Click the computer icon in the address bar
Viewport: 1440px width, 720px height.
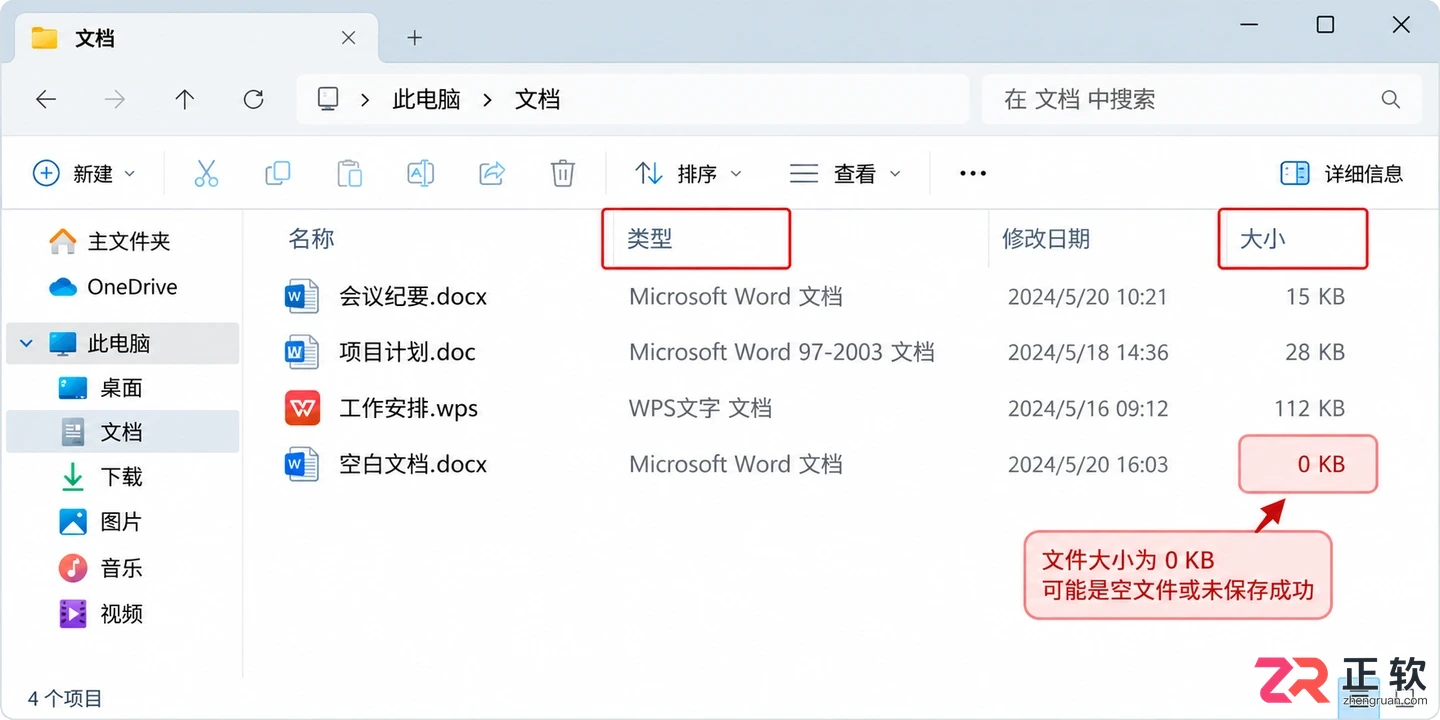click(x=328, y=99)
